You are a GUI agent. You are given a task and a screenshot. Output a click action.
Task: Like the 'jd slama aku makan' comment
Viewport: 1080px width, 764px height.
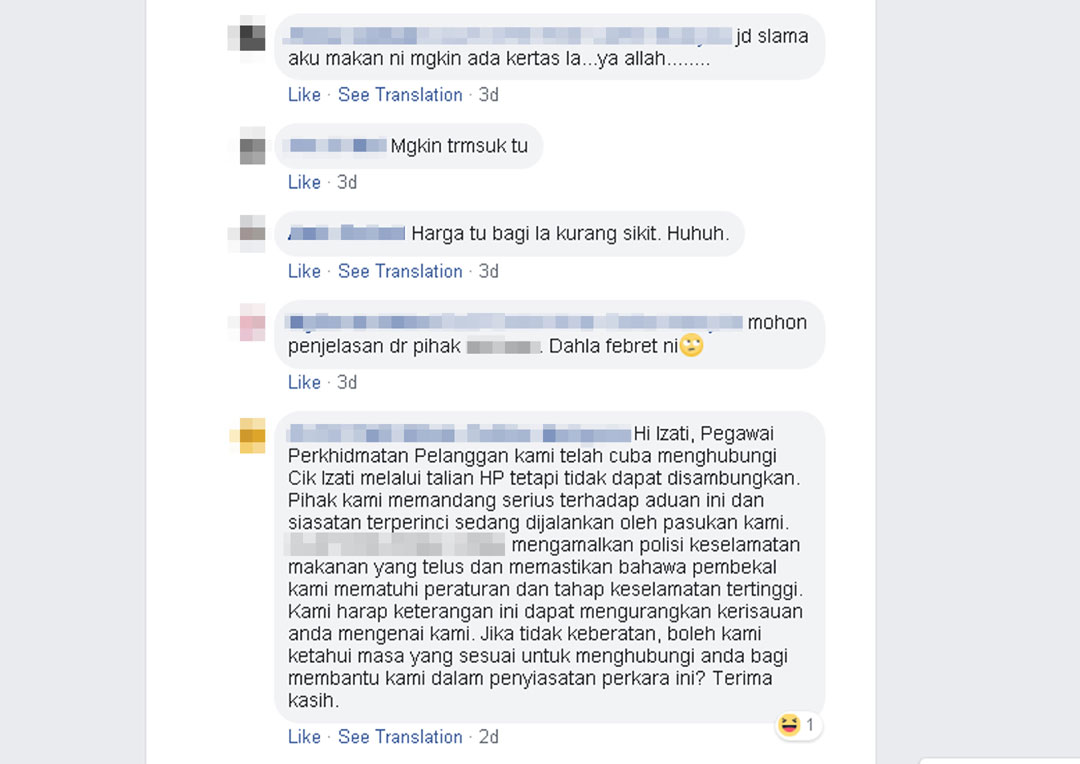pos(304,94)
